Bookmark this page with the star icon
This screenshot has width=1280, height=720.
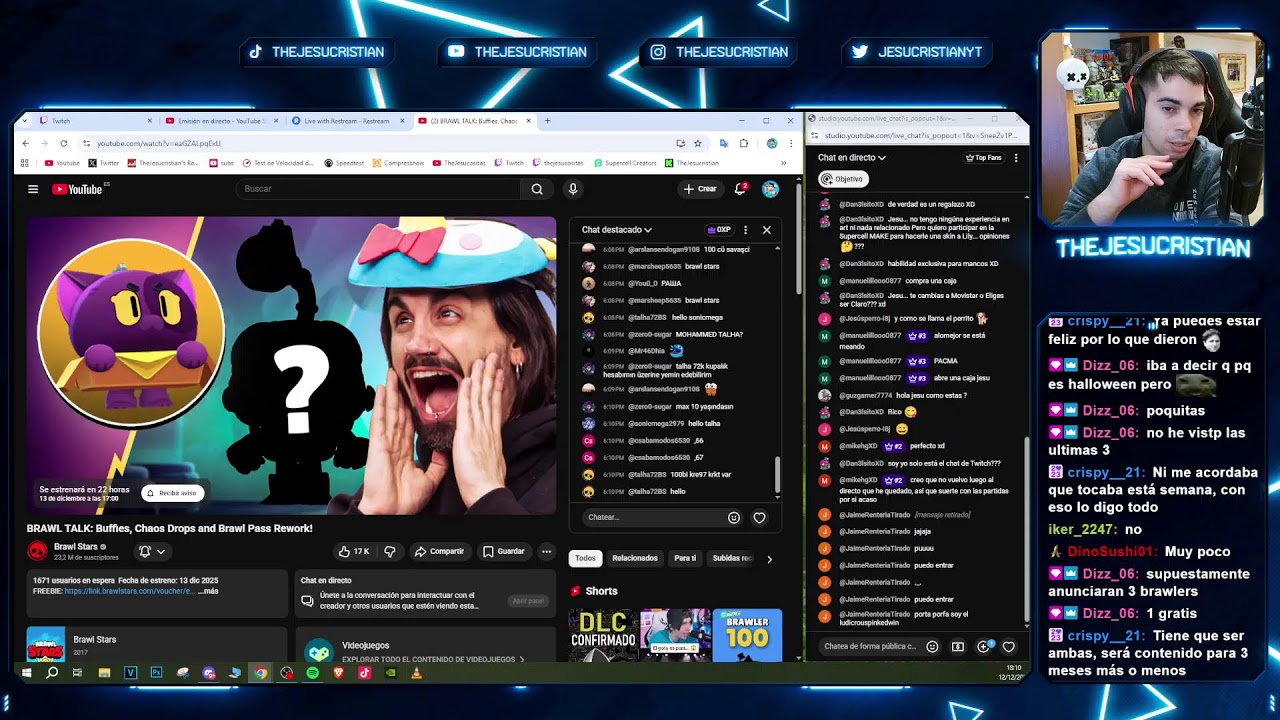click(698, 143)
